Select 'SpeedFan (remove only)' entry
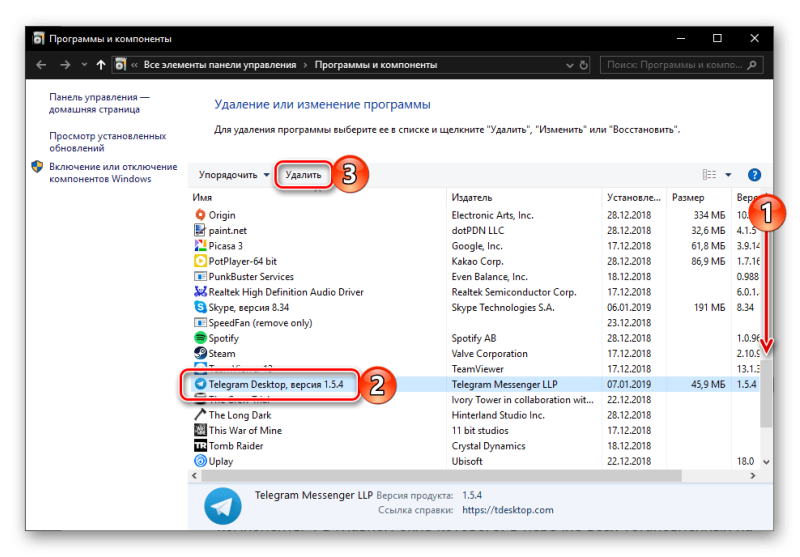Viewport: 800px width, 557px height. 260,323
